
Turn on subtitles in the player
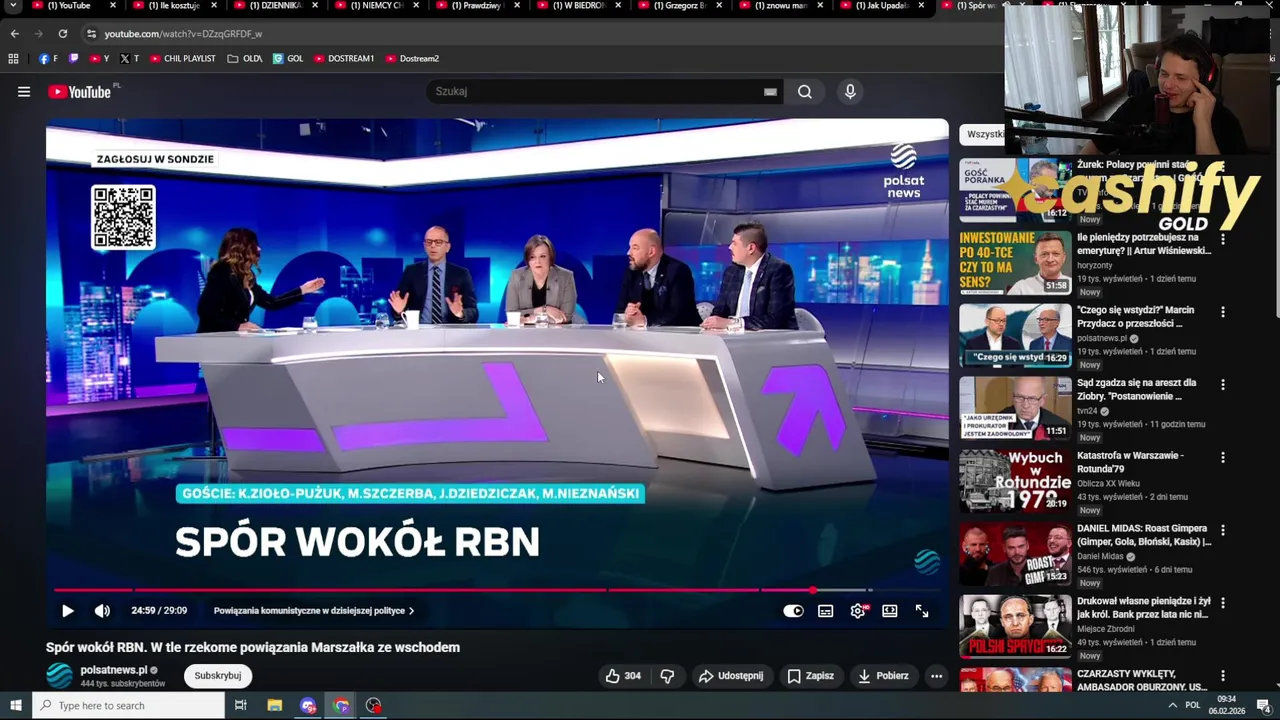click(826, 611)
